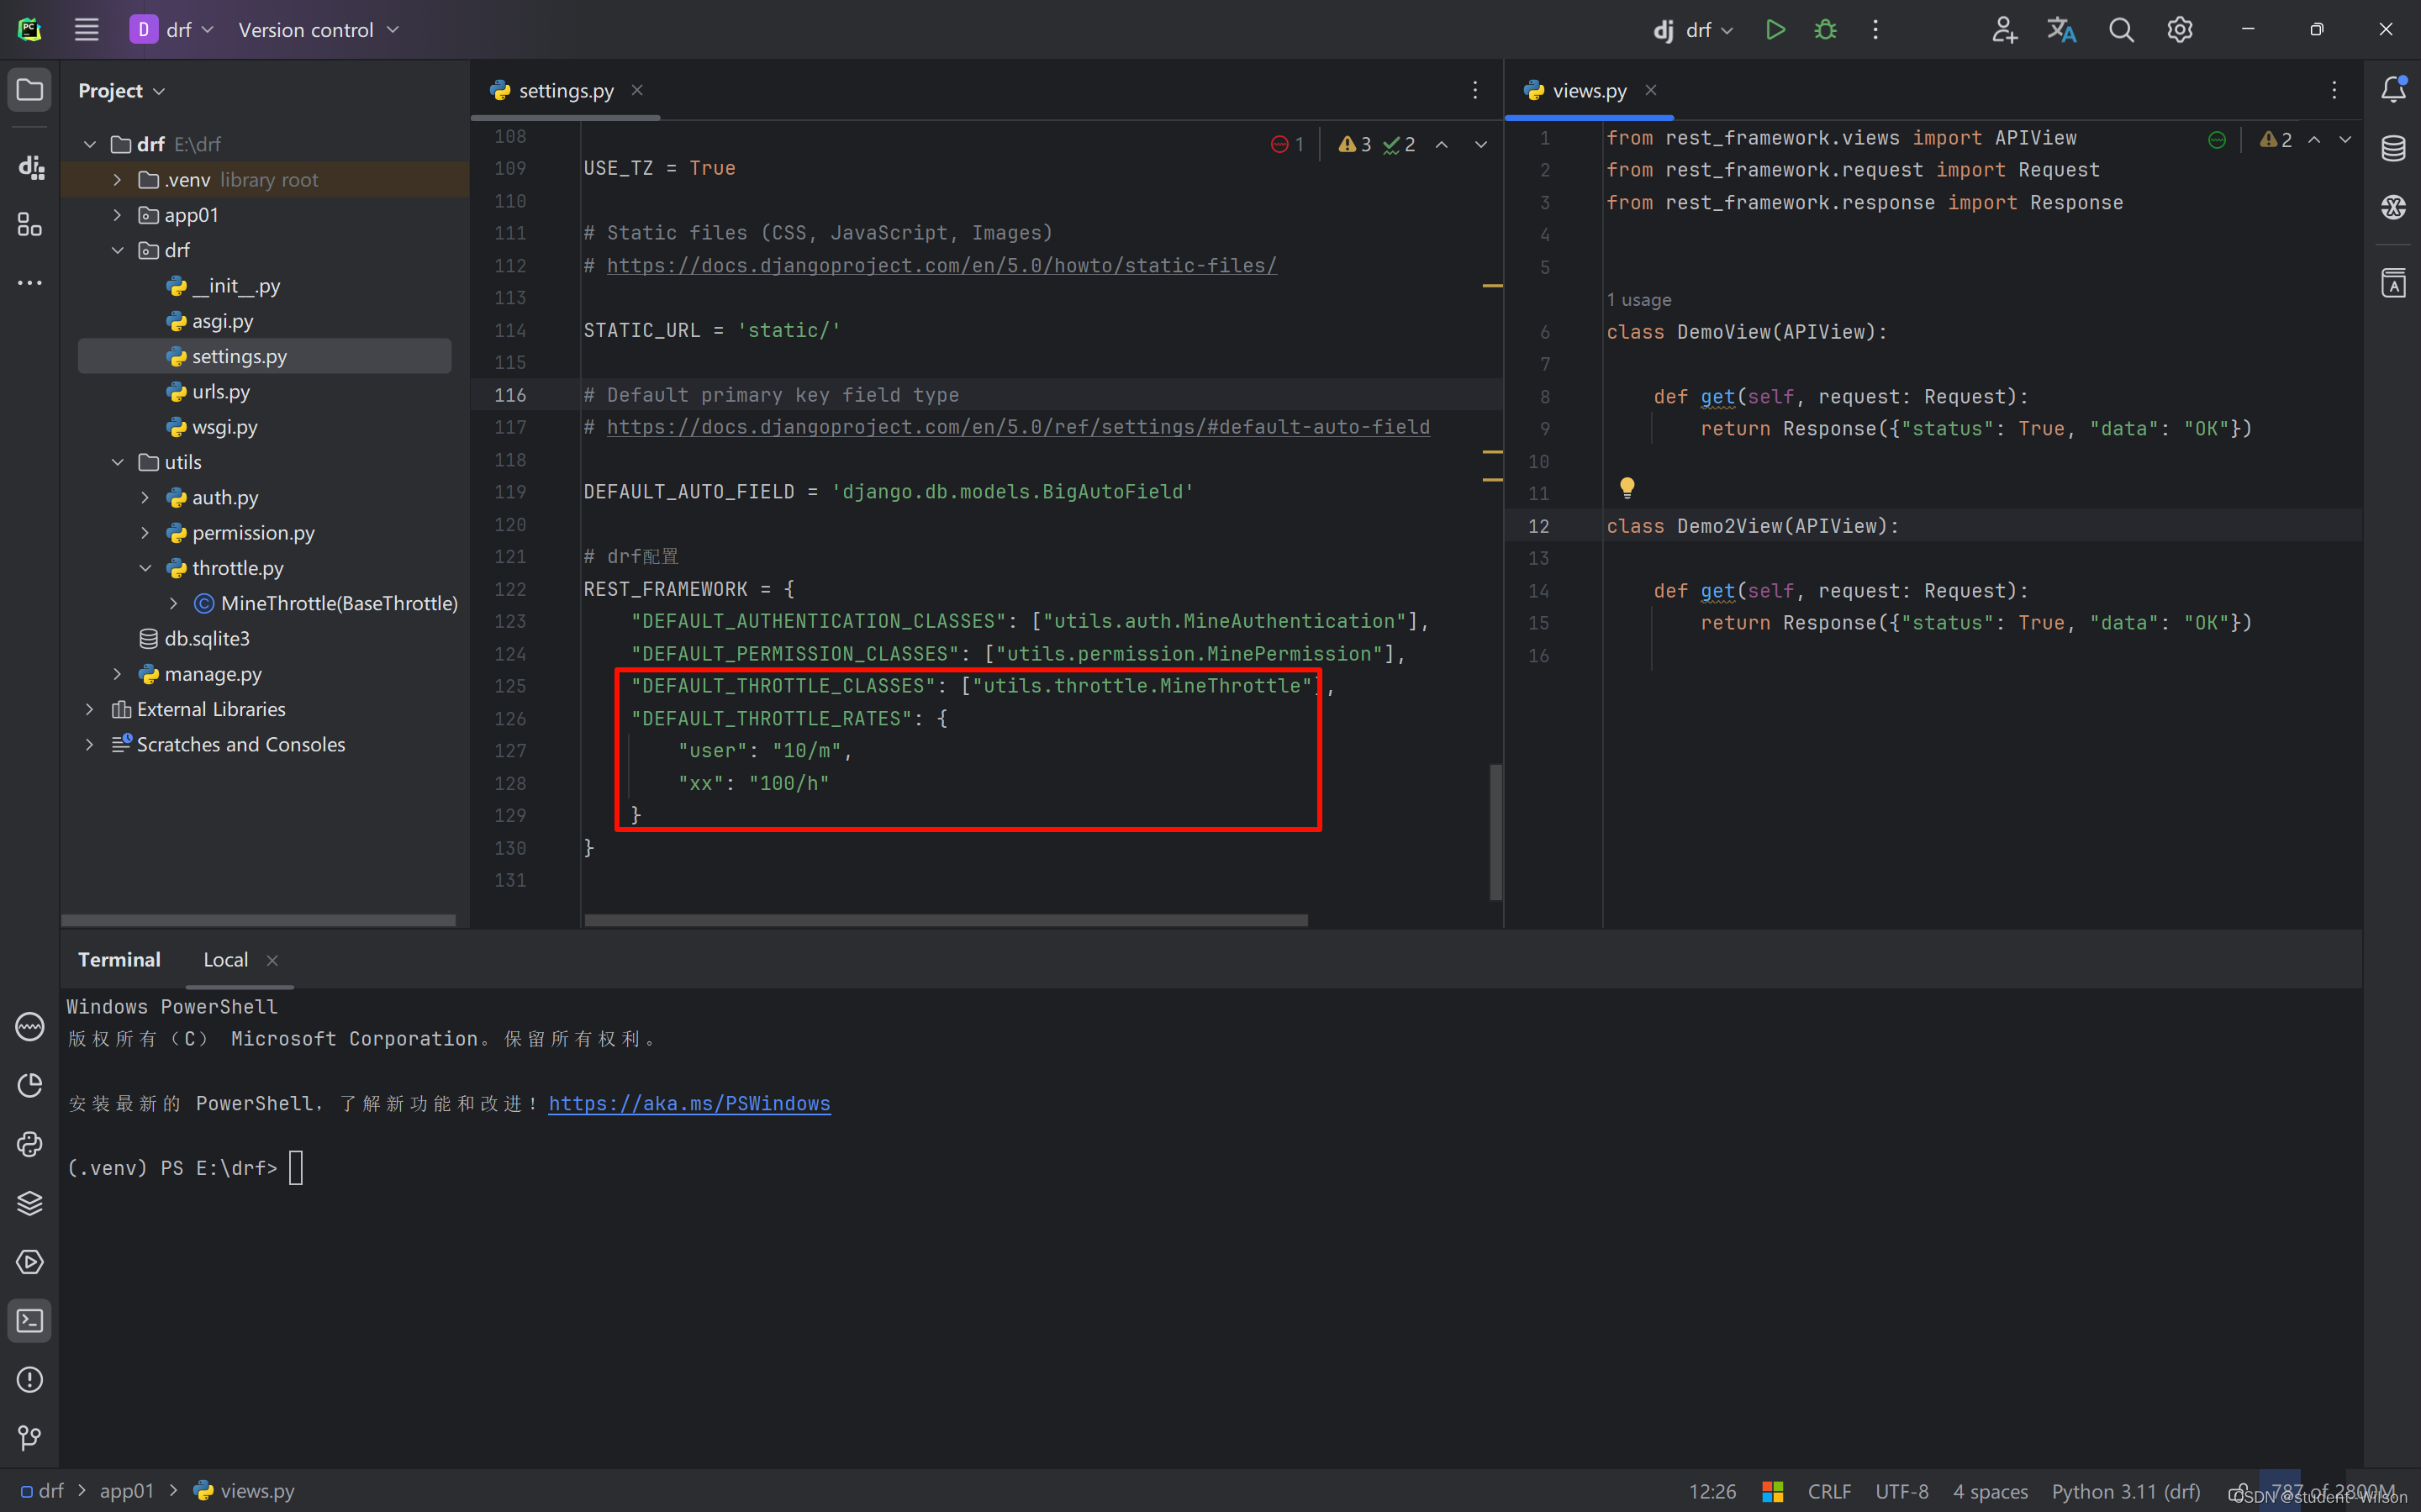Screen dimensions: 2421x1512
Task: Select the Local terminal tab
Action: pyautogui.click(x=225, y=960)
